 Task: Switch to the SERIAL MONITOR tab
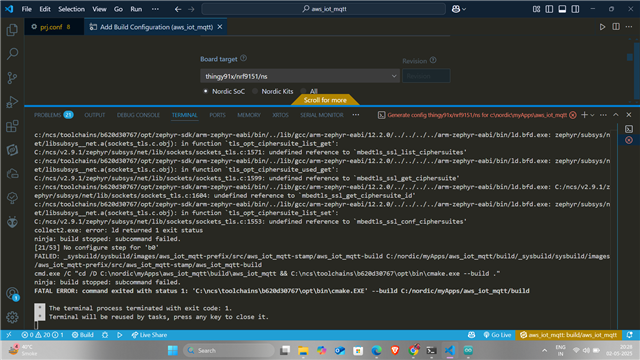click(322, 115)
